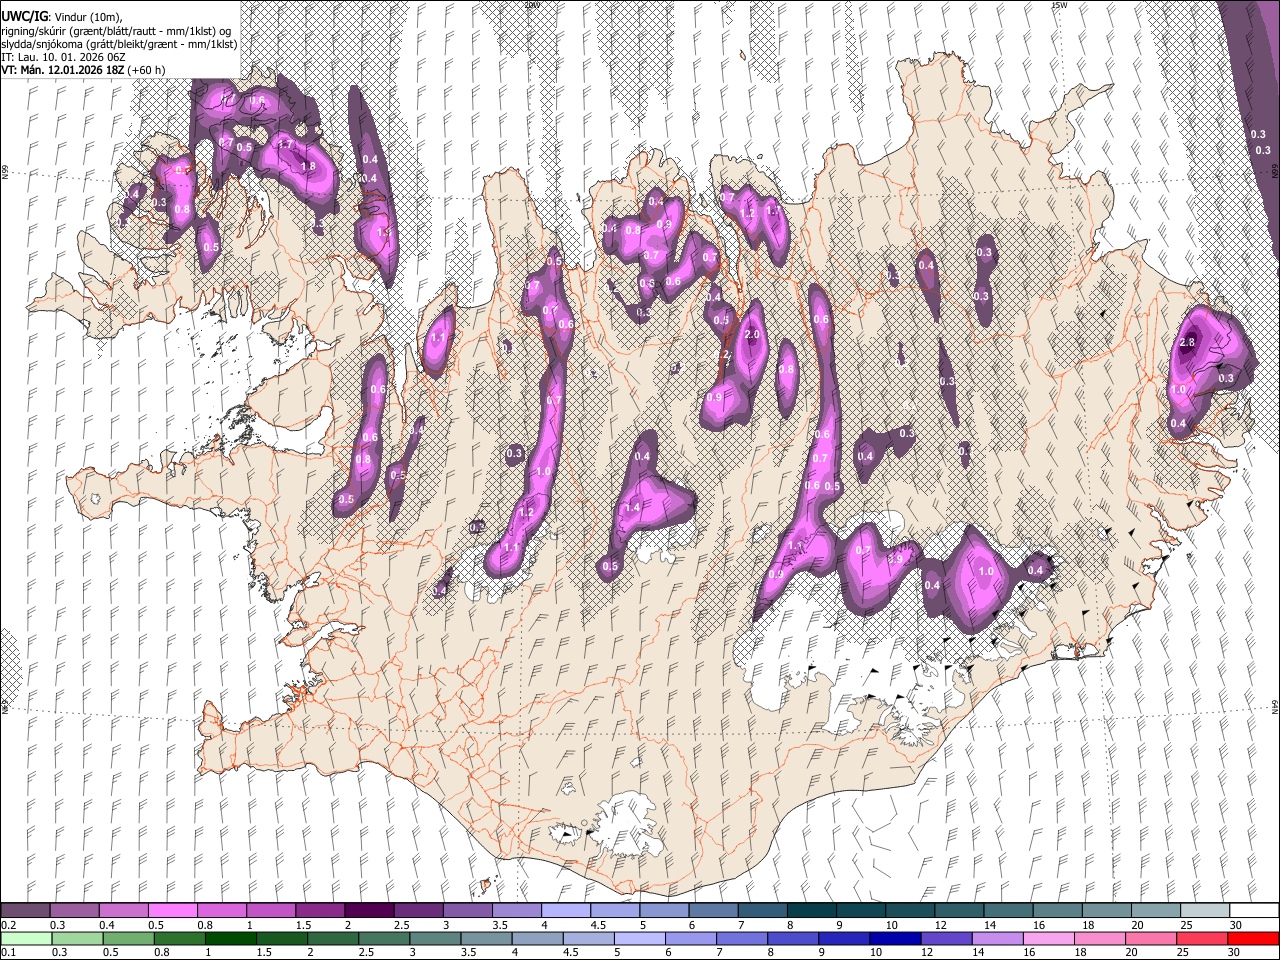
Task: Pick top legend swatch between 8 and 9
Action: [812, 910]
